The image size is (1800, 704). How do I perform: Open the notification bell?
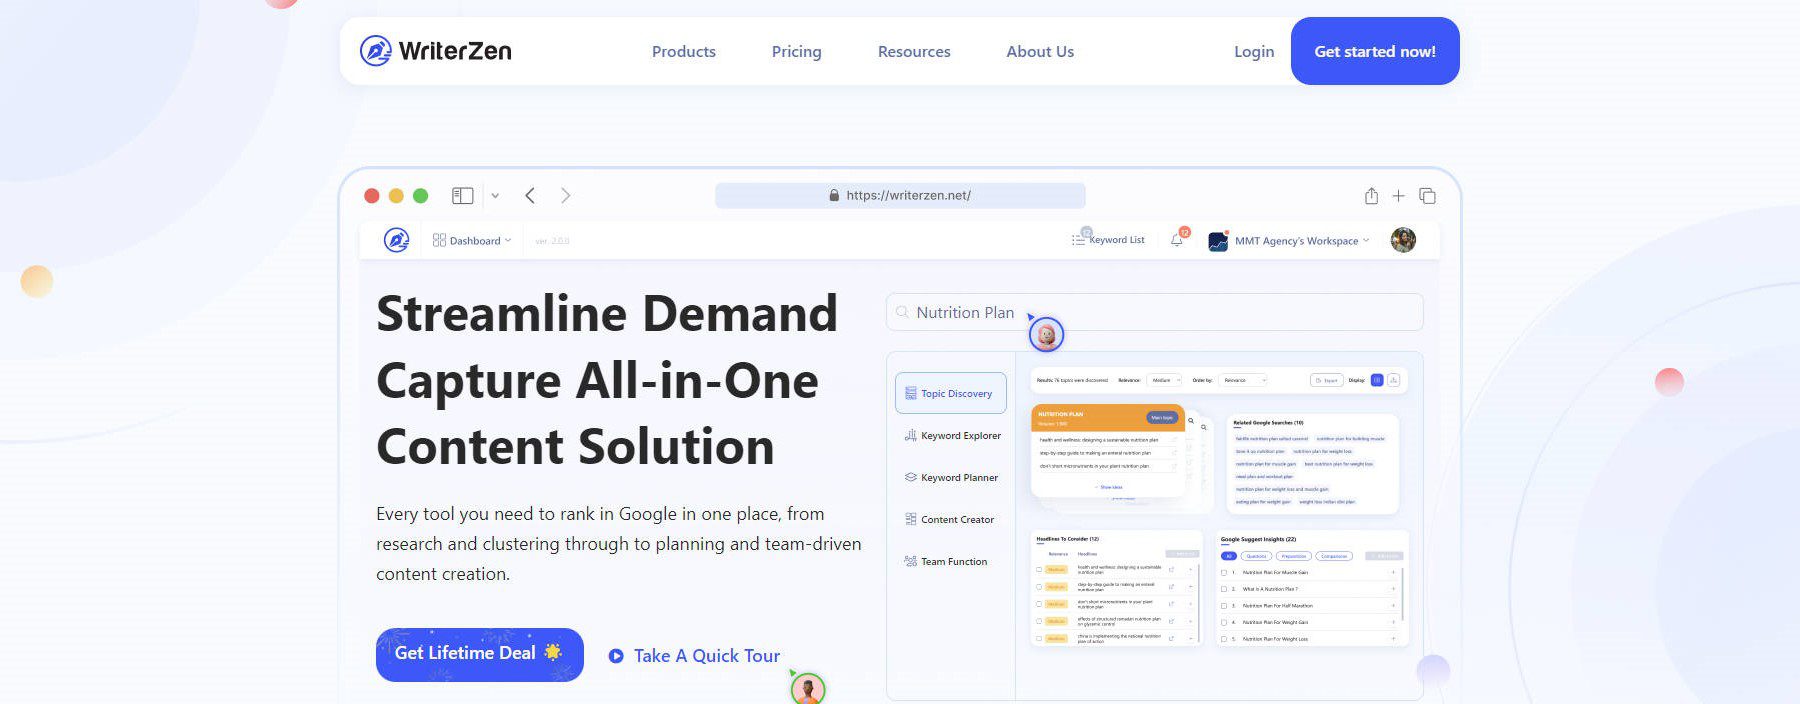(1177, 240)
